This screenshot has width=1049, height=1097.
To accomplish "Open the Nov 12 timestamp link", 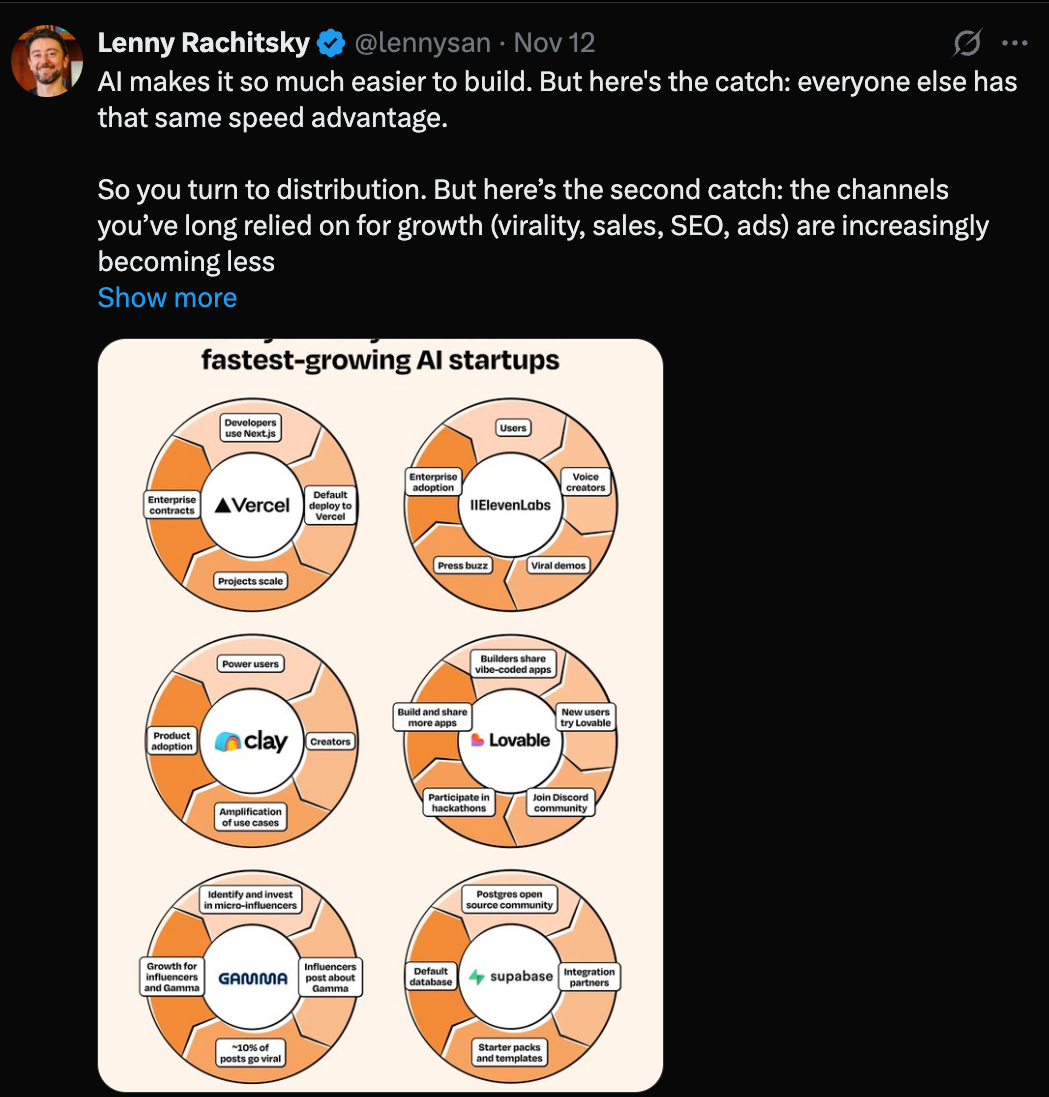I will pos(553,43).
